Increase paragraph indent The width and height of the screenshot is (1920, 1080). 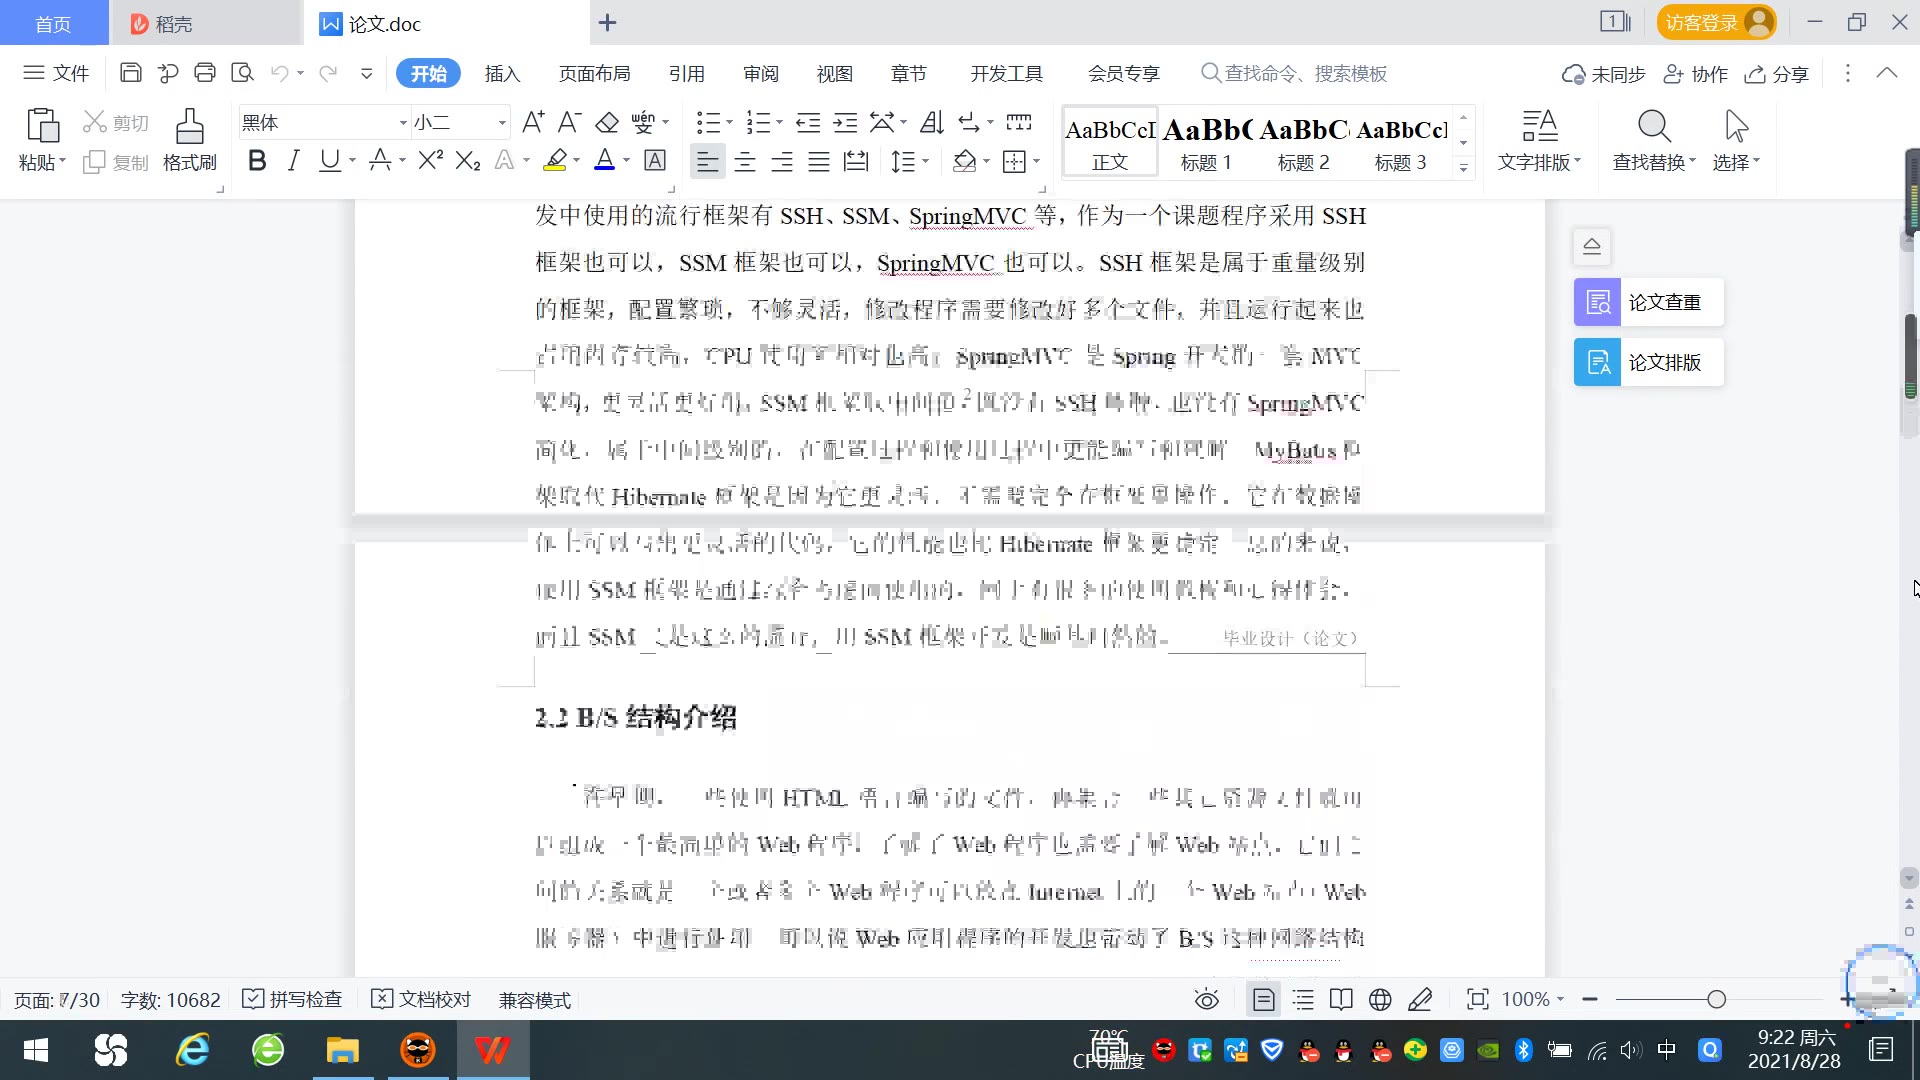pos(846,122)
